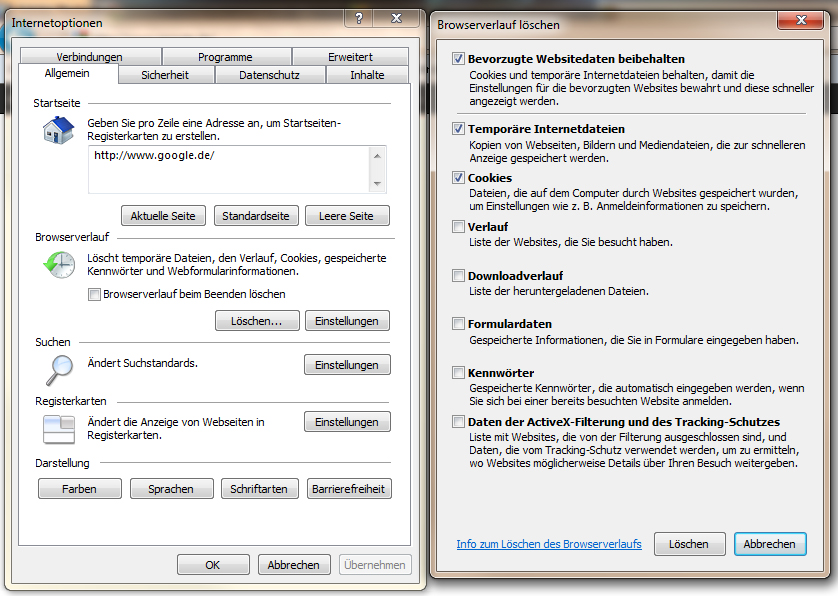Toggle the Cookies checkbox

click(x=459, y=178)
